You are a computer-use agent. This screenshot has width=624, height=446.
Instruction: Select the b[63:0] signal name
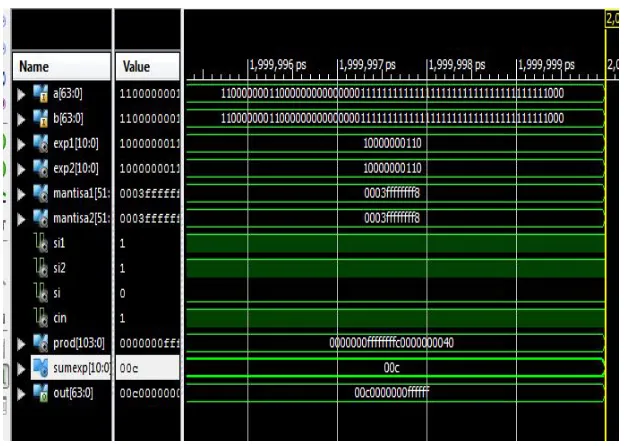click(x=68, y=119)
